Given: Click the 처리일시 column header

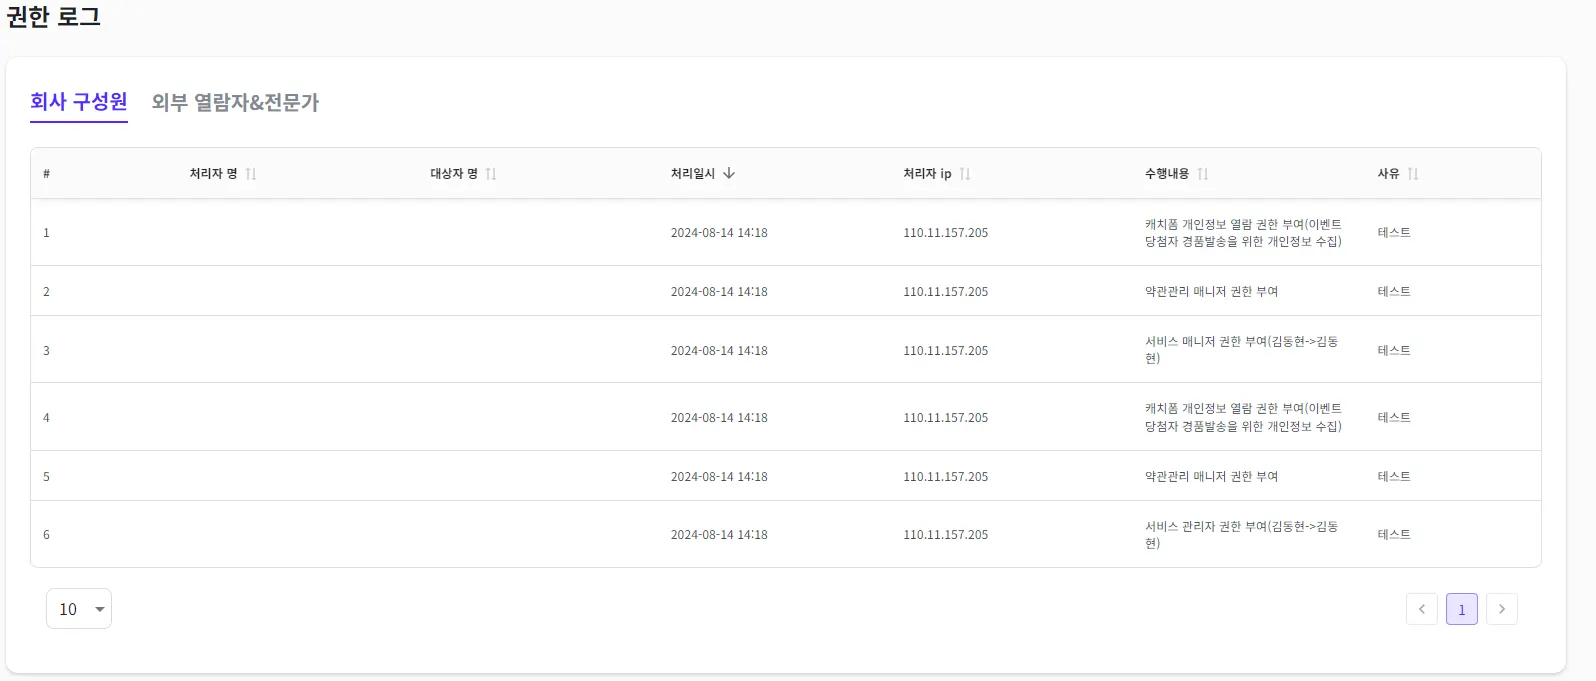Looking at the screenshot, I should [x=692, y=174].
